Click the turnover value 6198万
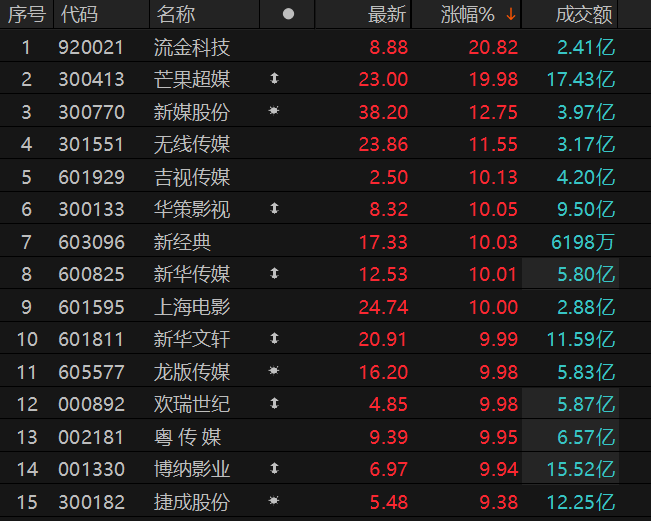 point(583,242)
